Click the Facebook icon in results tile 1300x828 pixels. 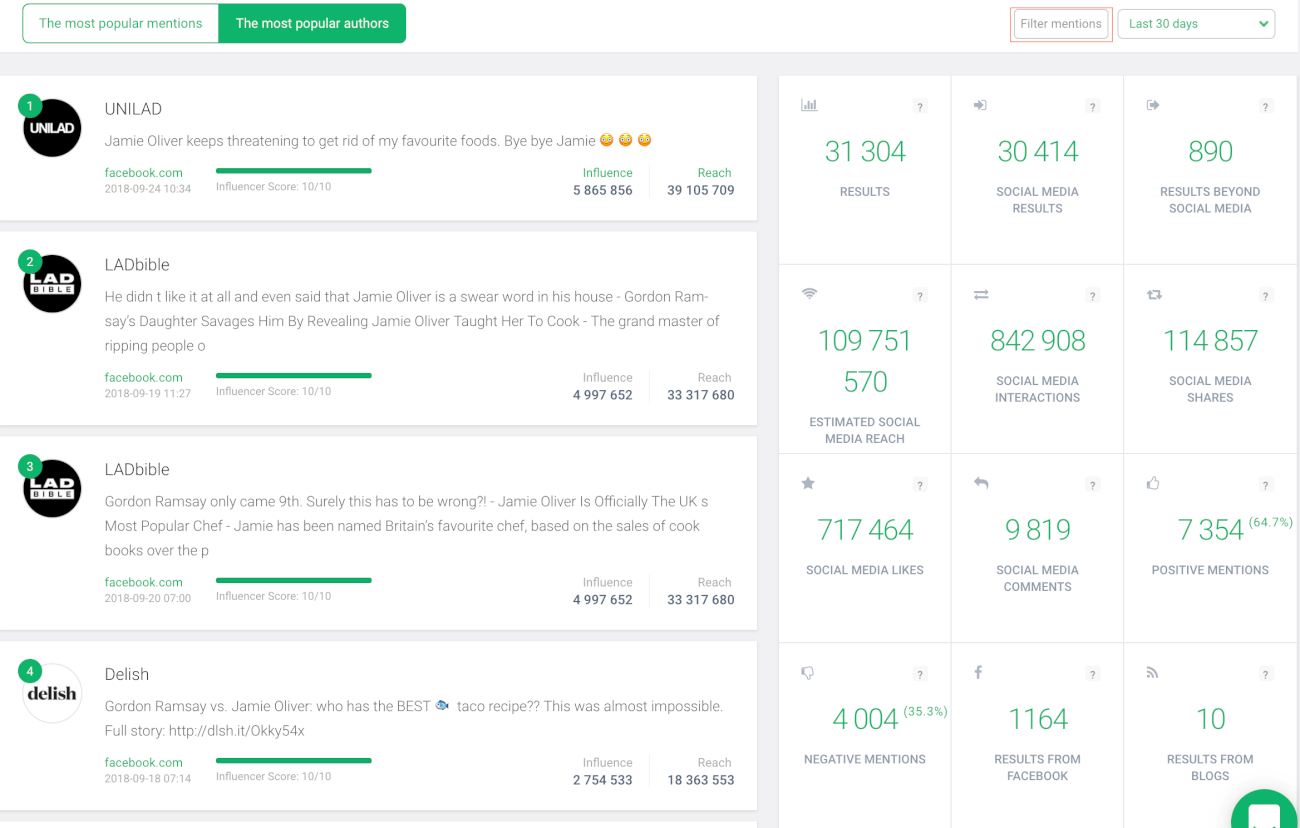click(x=978, y=672)
